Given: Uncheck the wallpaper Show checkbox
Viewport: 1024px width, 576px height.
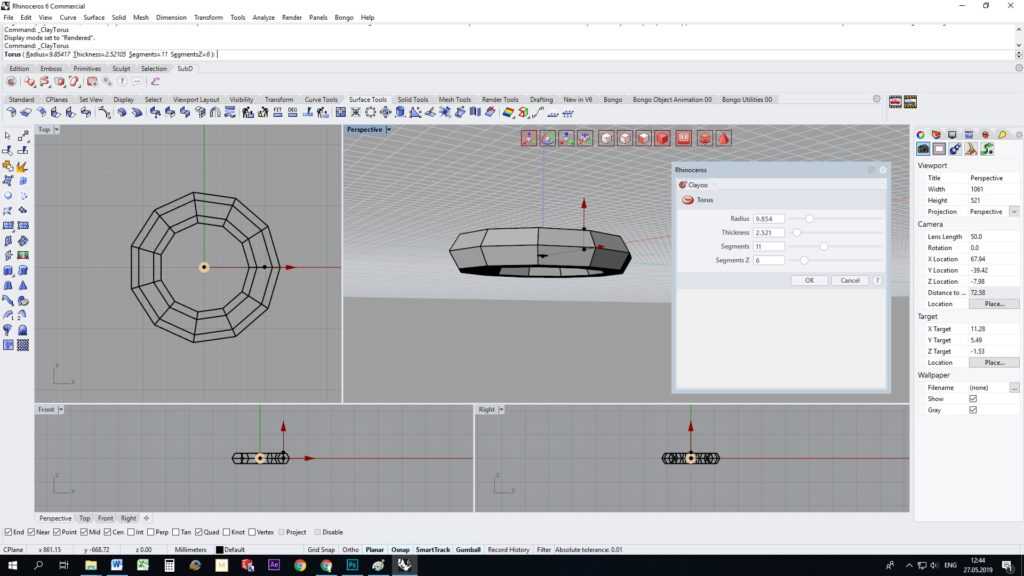Looking at the screenshot, I should tap(973, 398).
